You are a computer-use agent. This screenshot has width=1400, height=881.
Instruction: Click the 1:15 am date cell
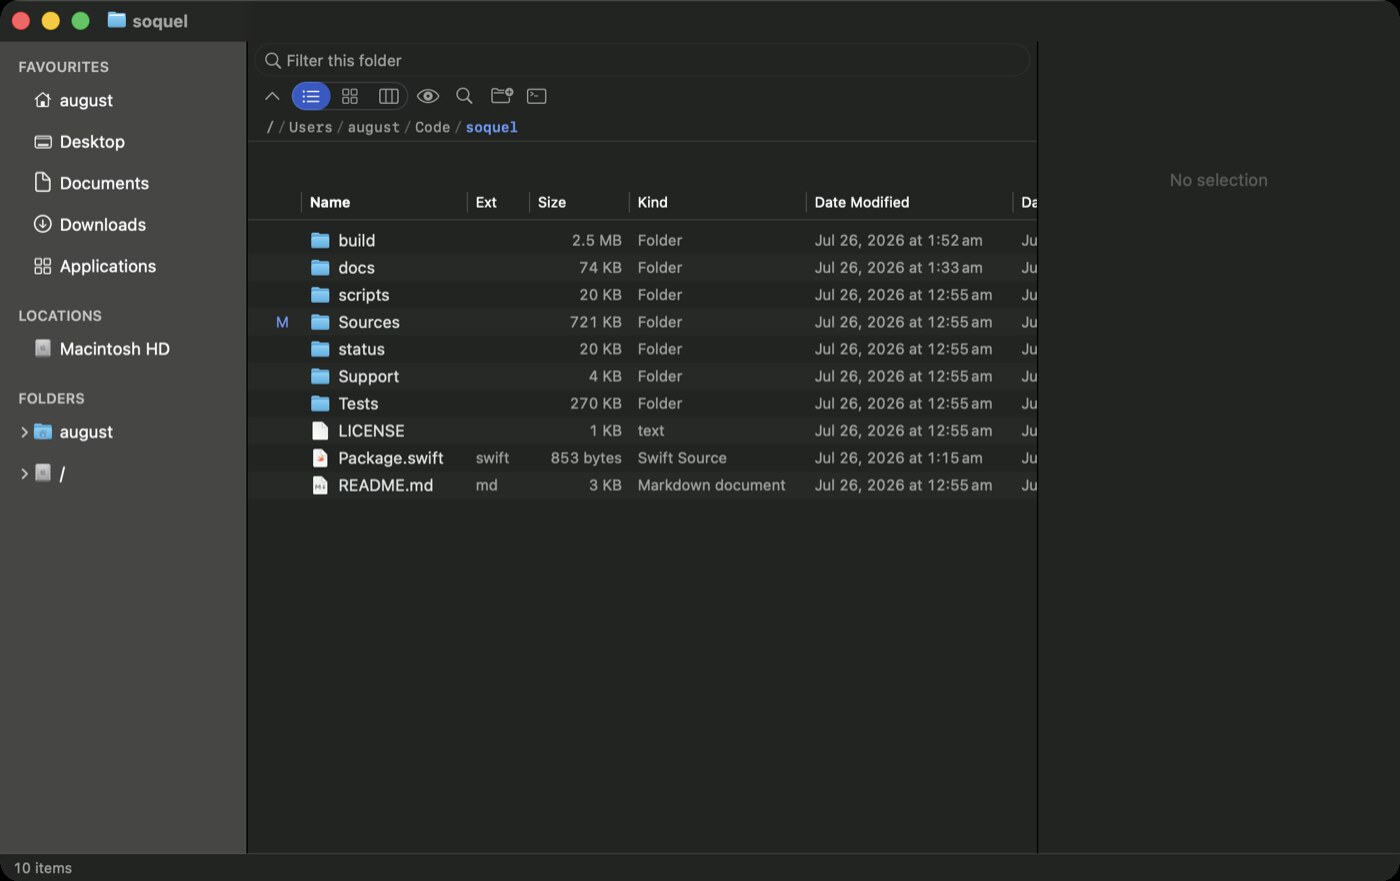coord(898,458)
